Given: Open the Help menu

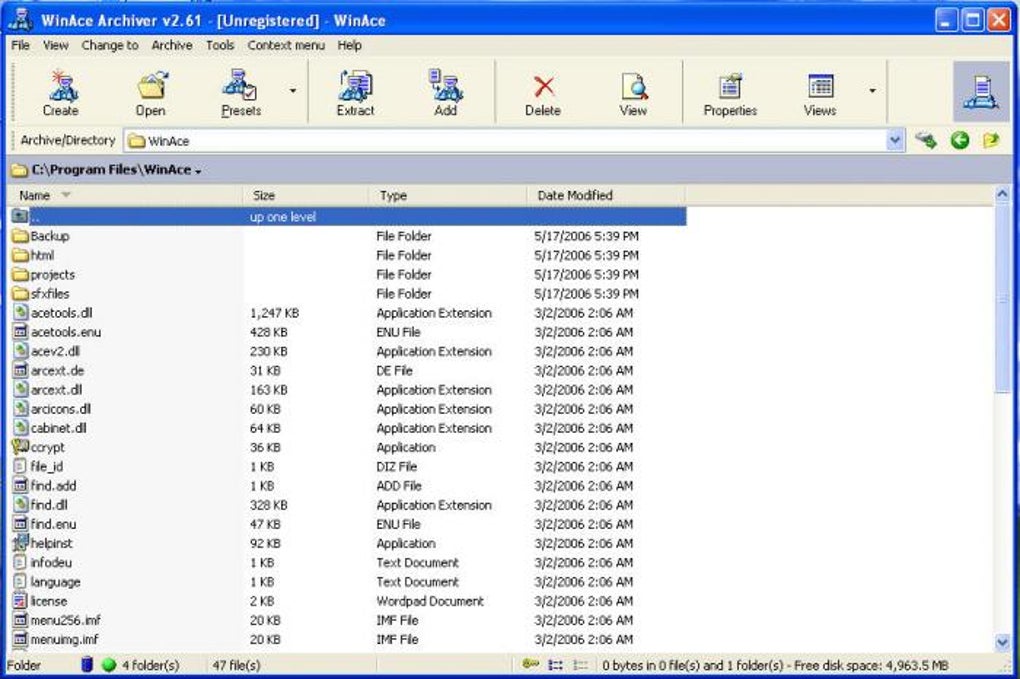Looking at the screenshot, I should click(x=349, y=45).
